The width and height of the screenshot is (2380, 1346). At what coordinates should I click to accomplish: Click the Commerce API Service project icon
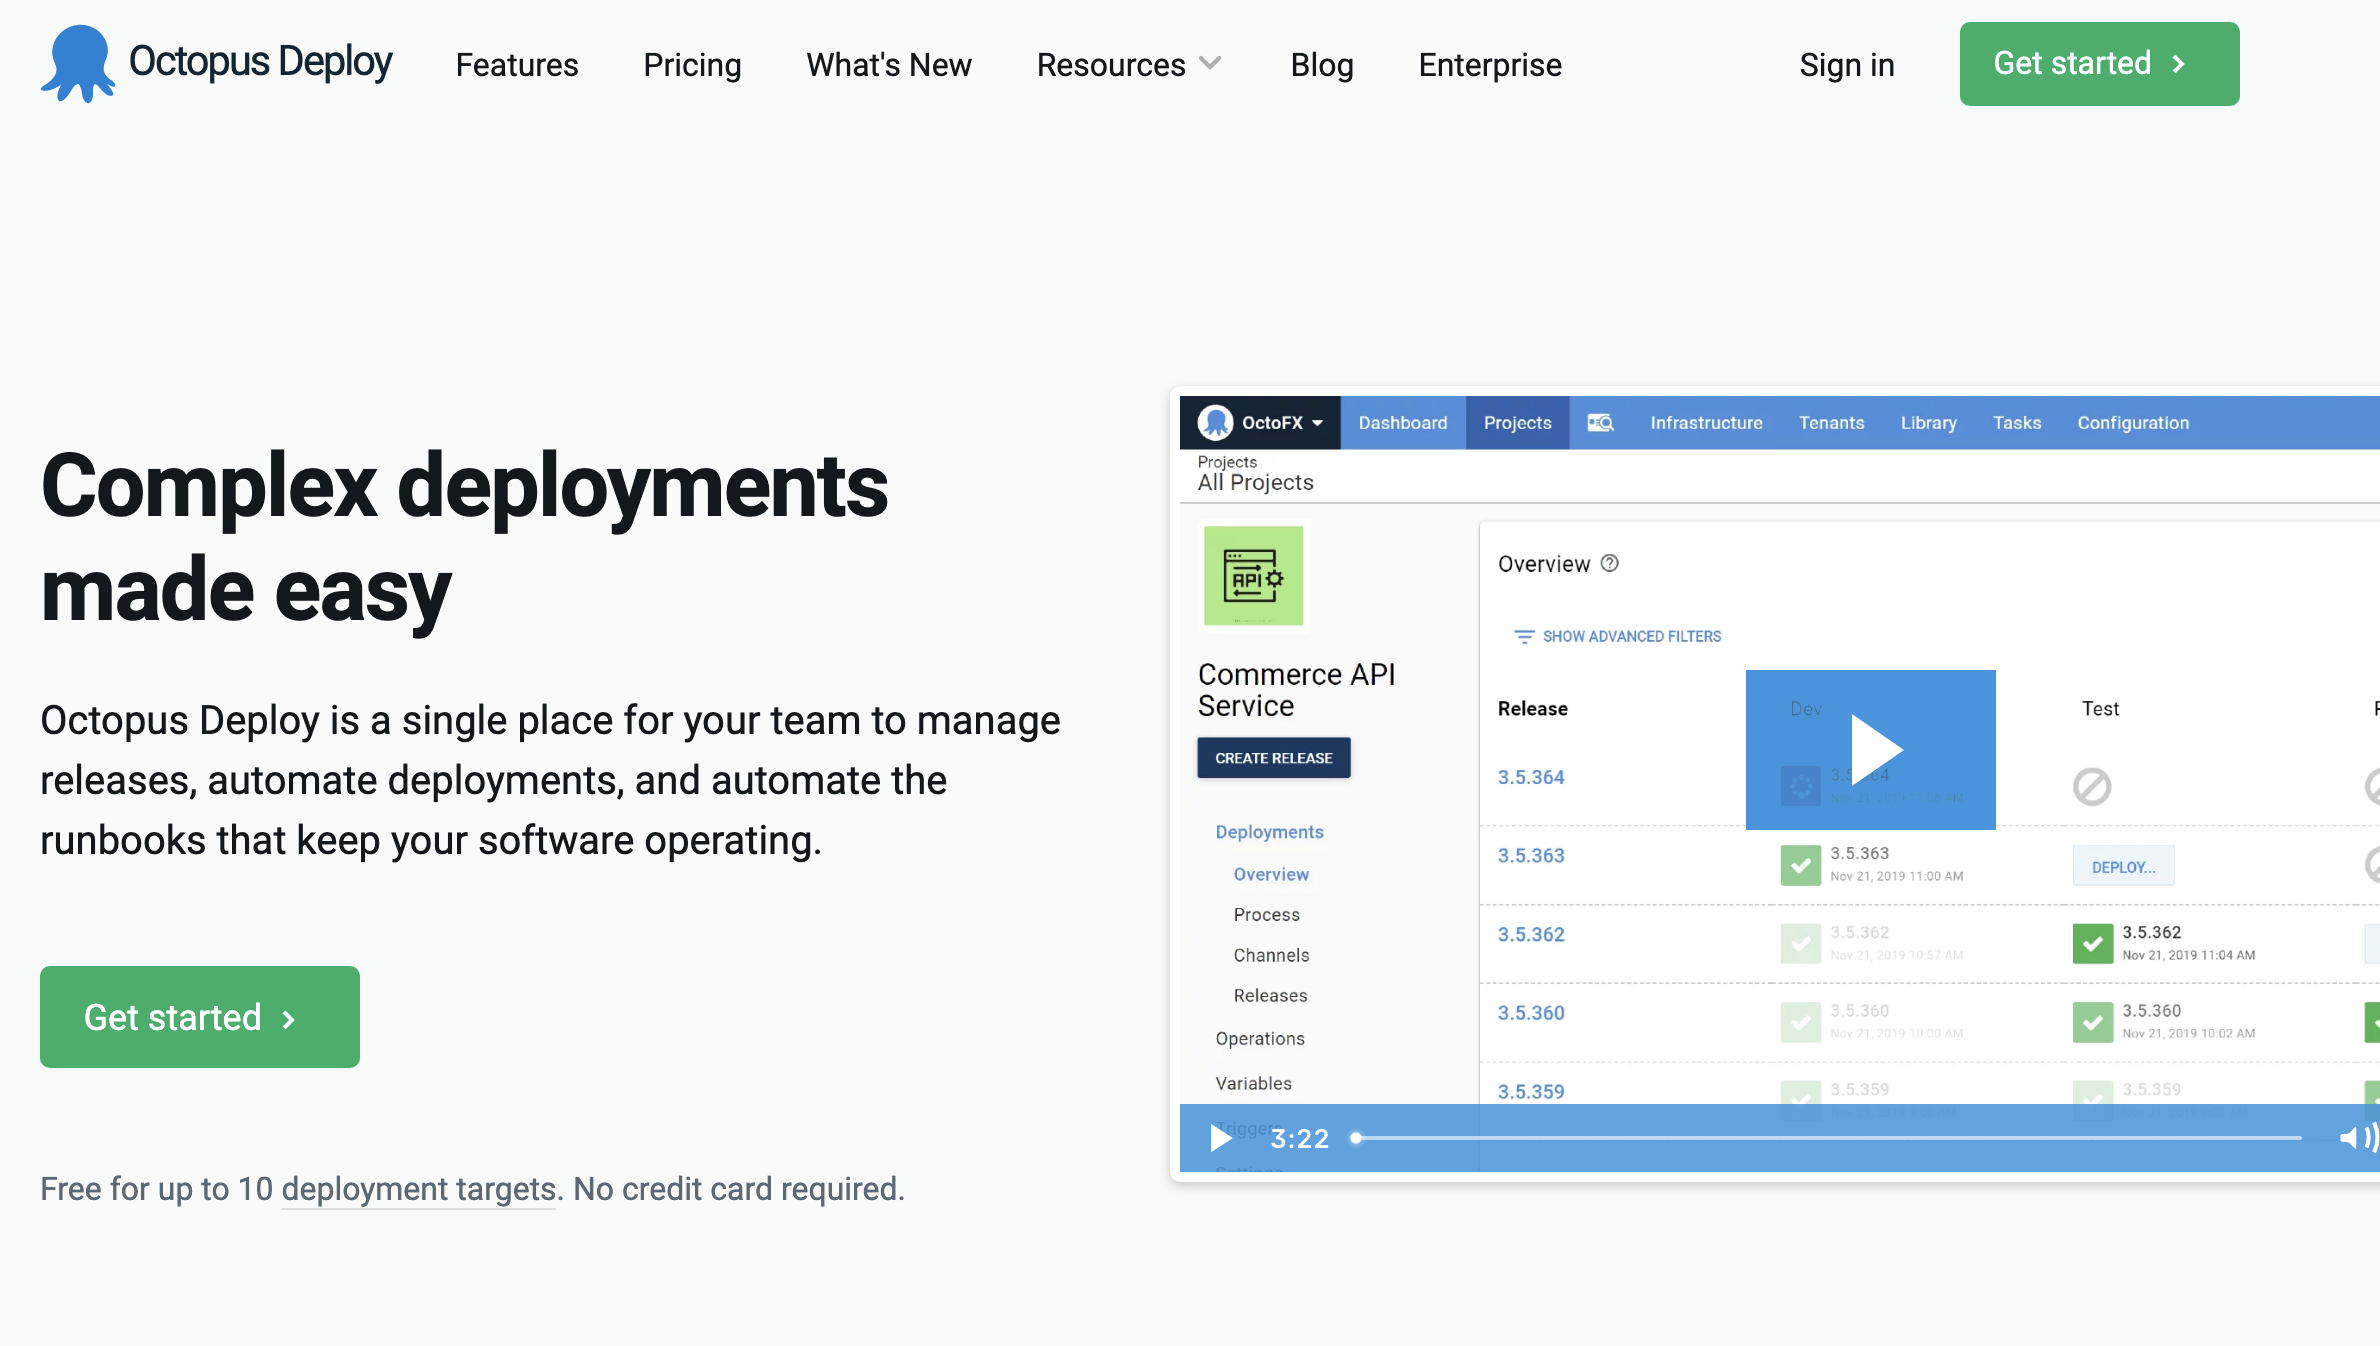coord(1253,576)
